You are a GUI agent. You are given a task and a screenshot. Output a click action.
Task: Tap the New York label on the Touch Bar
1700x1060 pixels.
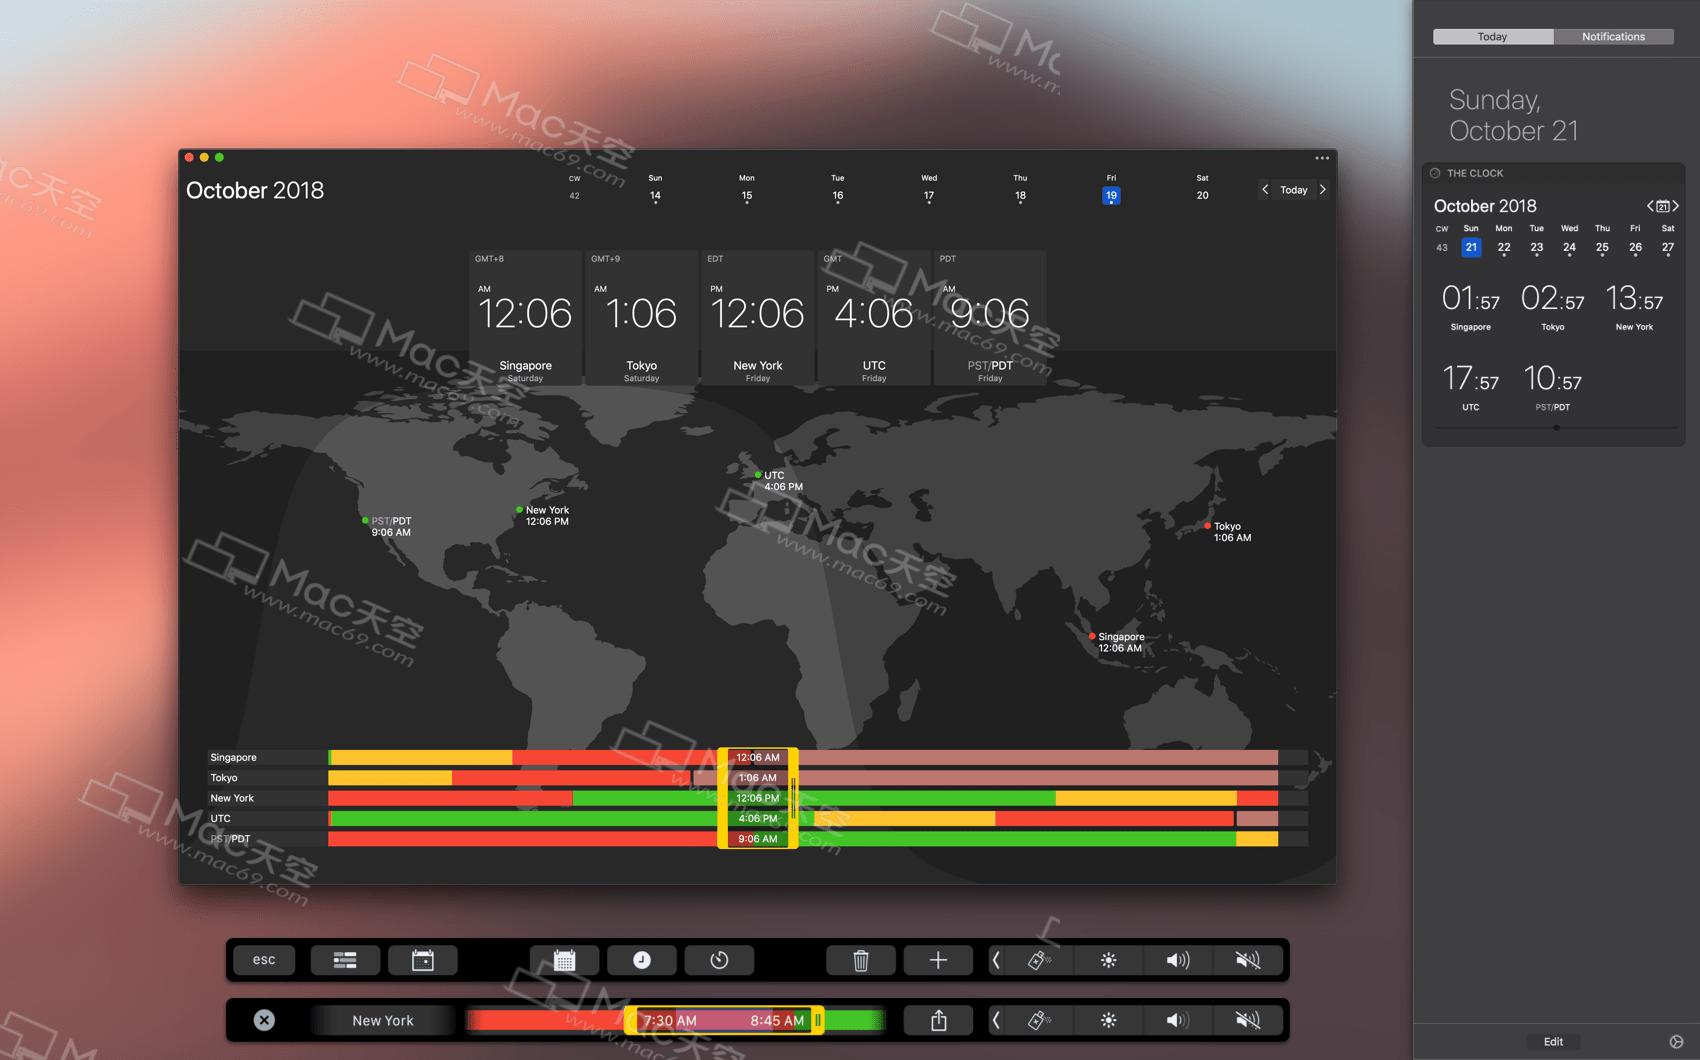point(383,1020)
